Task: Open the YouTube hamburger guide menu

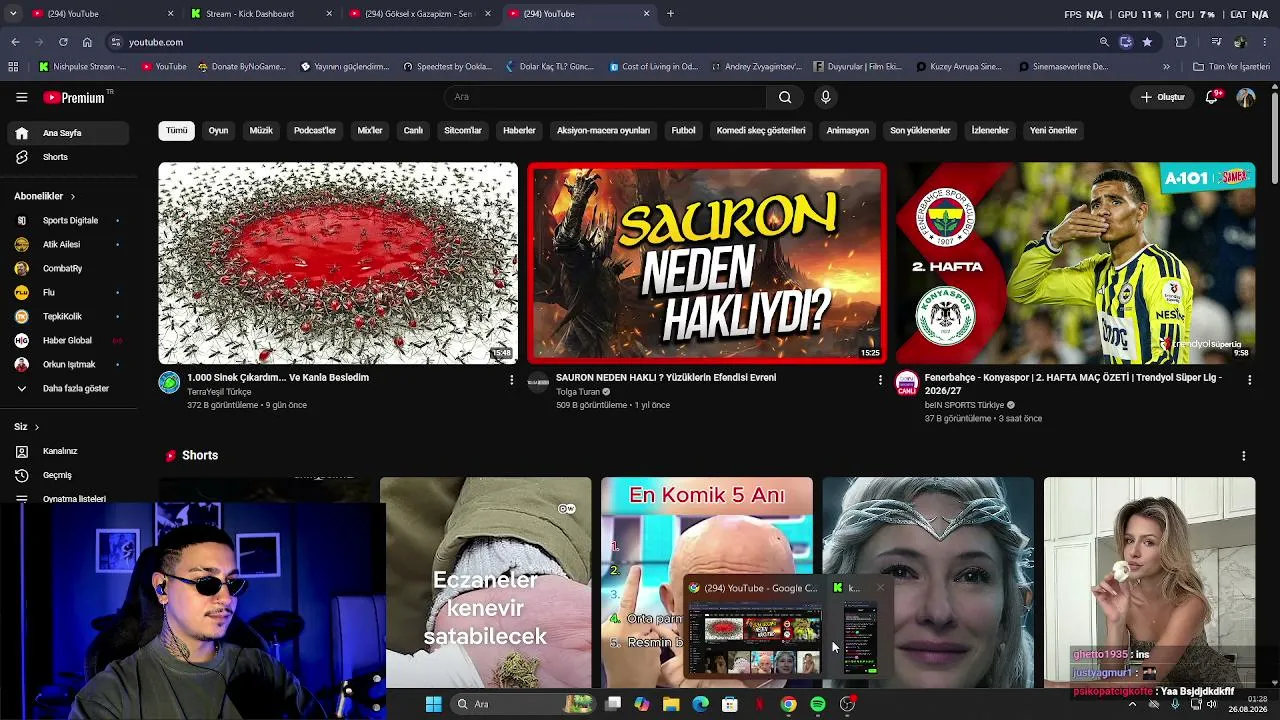Action: (x=21, y=97)
